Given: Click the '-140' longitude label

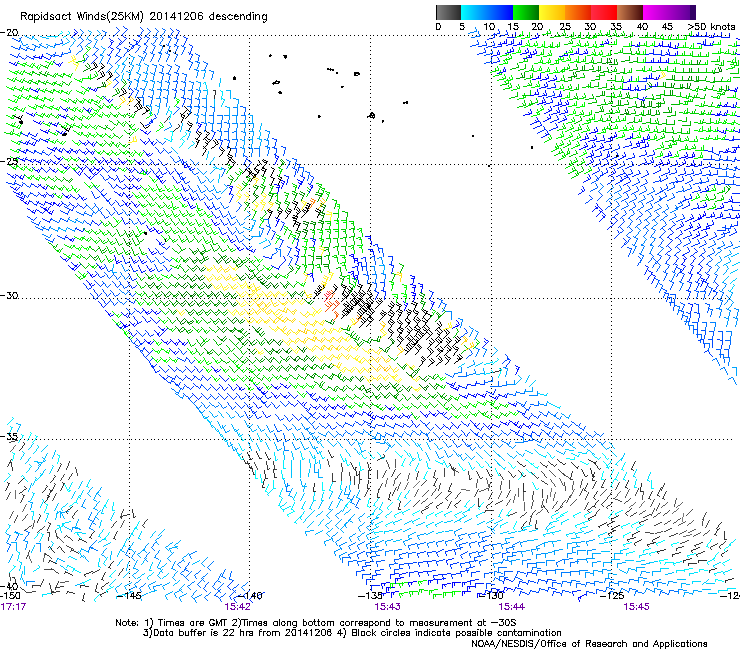Looking at the screenshot, I should [x=250, y=596].
